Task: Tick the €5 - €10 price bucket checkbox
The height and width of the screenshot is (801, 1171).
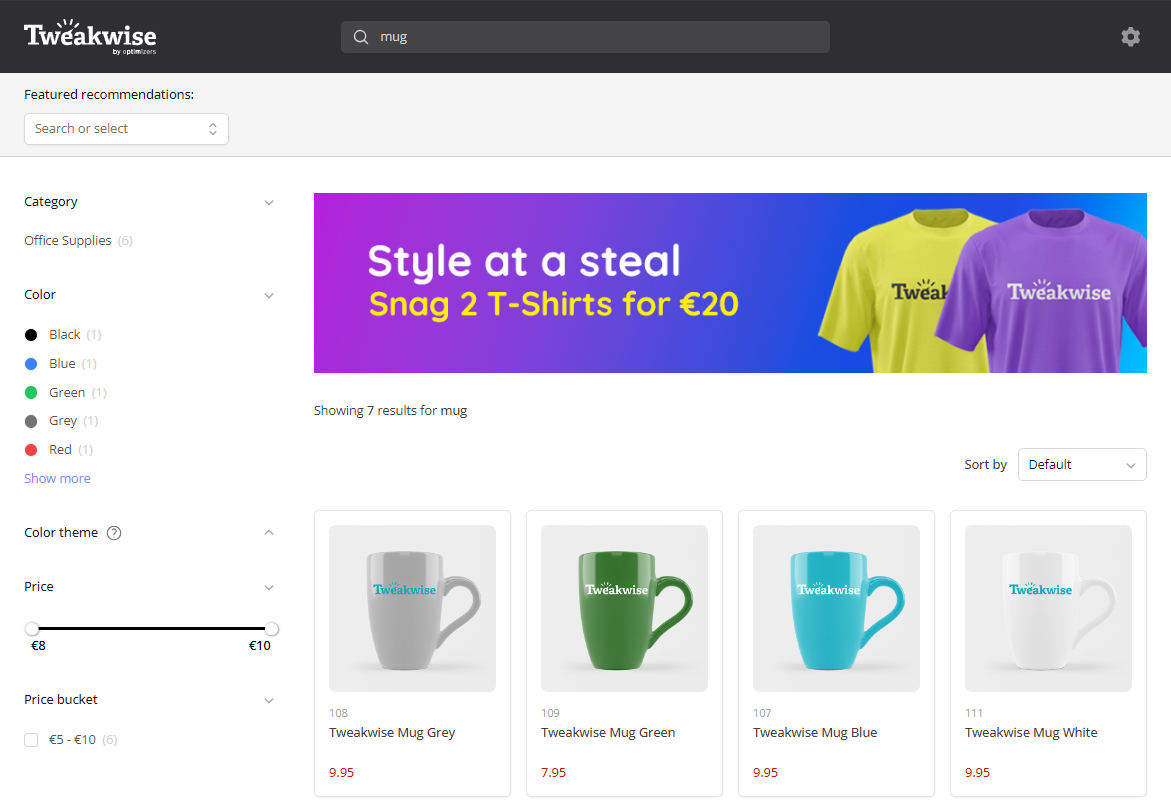Action: pos(31,740)
